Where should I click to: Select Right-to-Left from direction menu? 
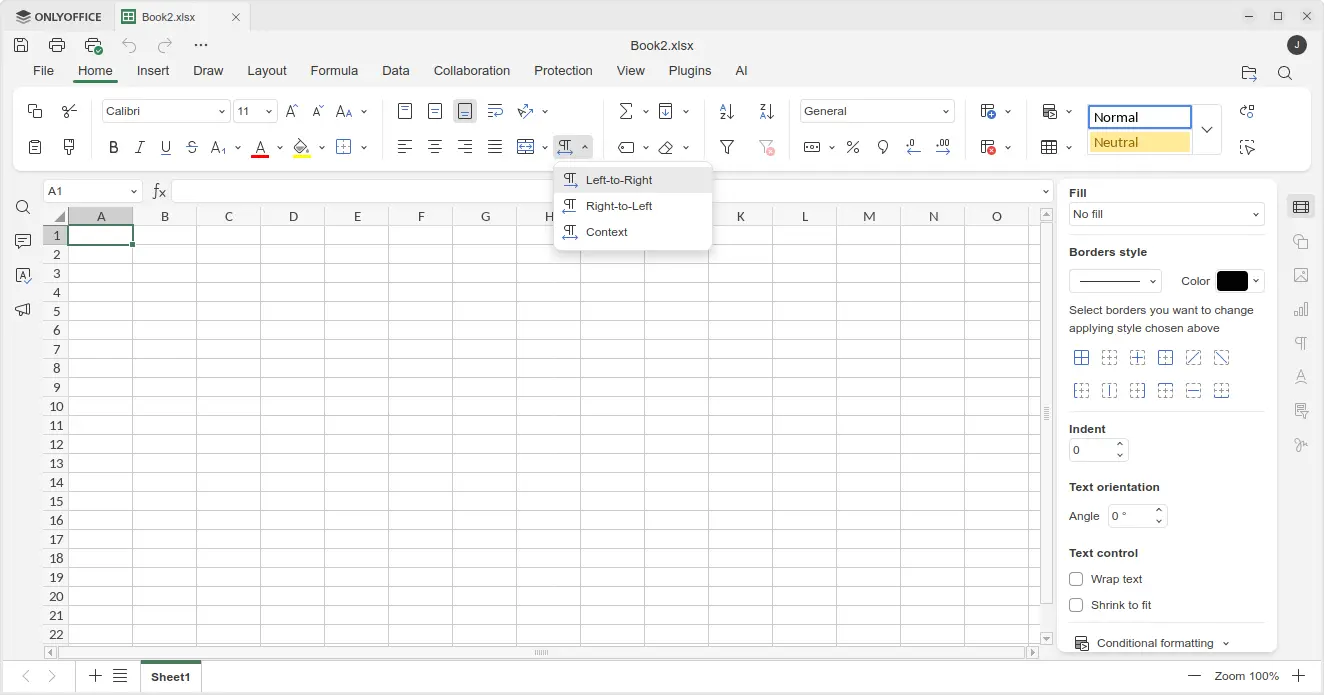click(x=618, y=206)
